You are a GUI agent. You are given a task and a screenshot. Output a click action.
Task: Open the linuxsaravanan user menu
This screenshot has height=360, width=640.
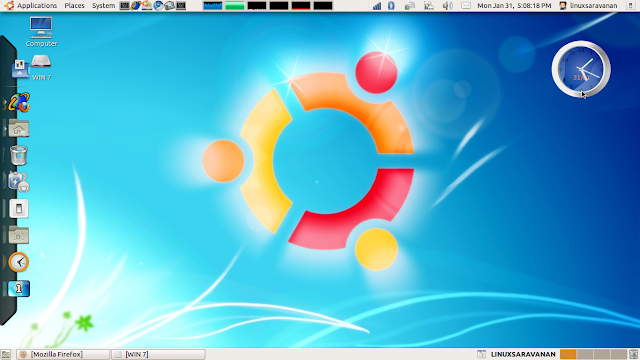pyautogui.click(x=588, y=6)
